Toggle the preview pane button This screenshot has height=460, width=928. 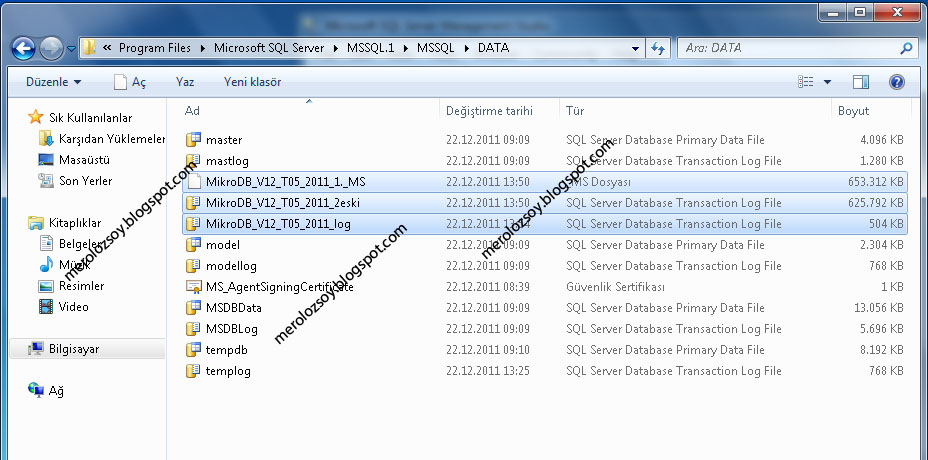click(861, 82)
